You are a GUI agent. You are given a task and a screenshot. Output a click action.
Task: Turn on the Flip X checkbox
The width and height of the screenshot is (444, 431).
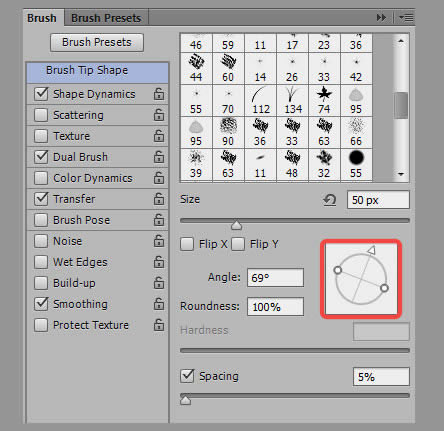pyautogui.click(x=187, y=244)
